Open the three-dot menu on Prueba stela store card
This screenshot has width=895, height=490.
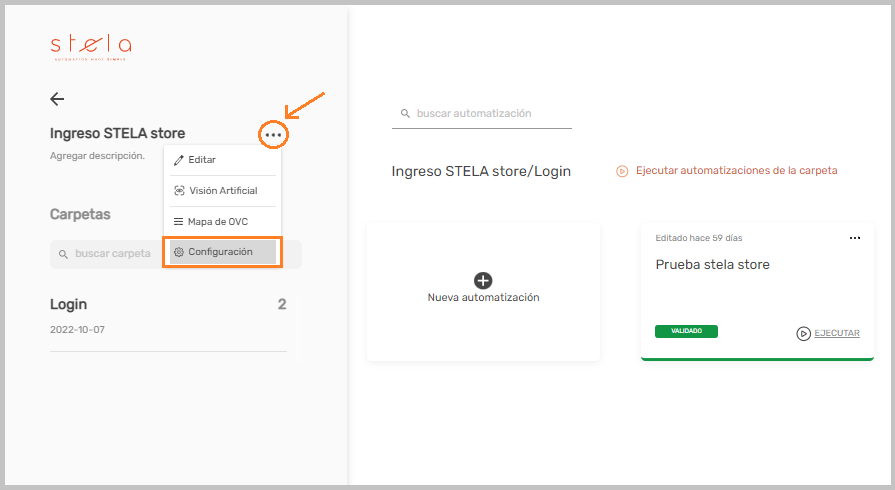pyautogui.click(x=854, y=238)
